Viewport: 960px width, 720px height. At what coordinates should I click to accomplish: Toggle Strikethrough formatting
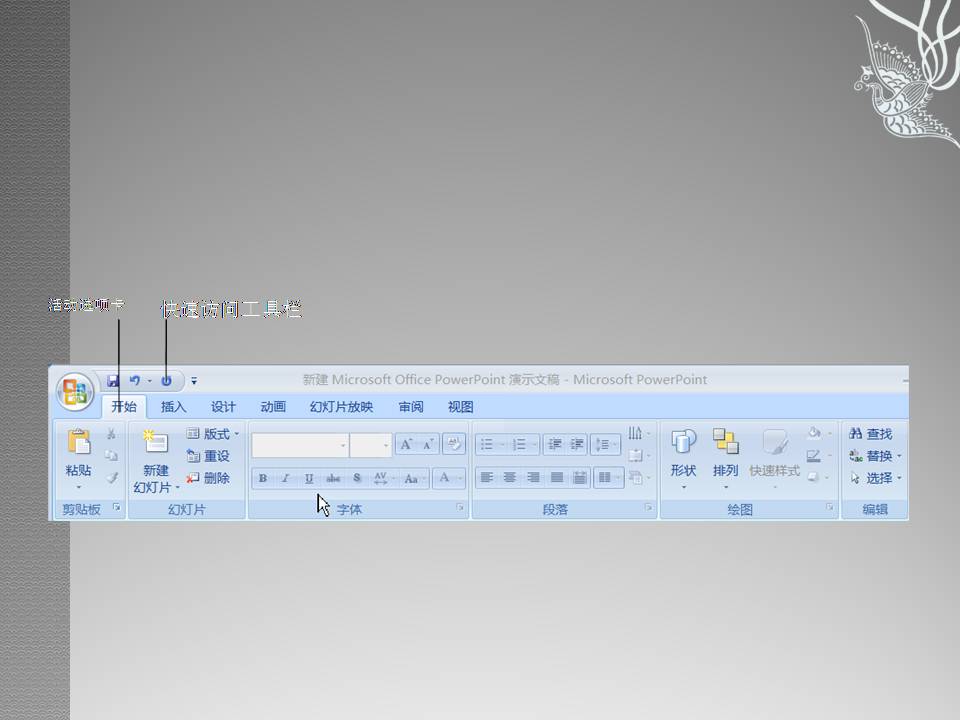333,478
